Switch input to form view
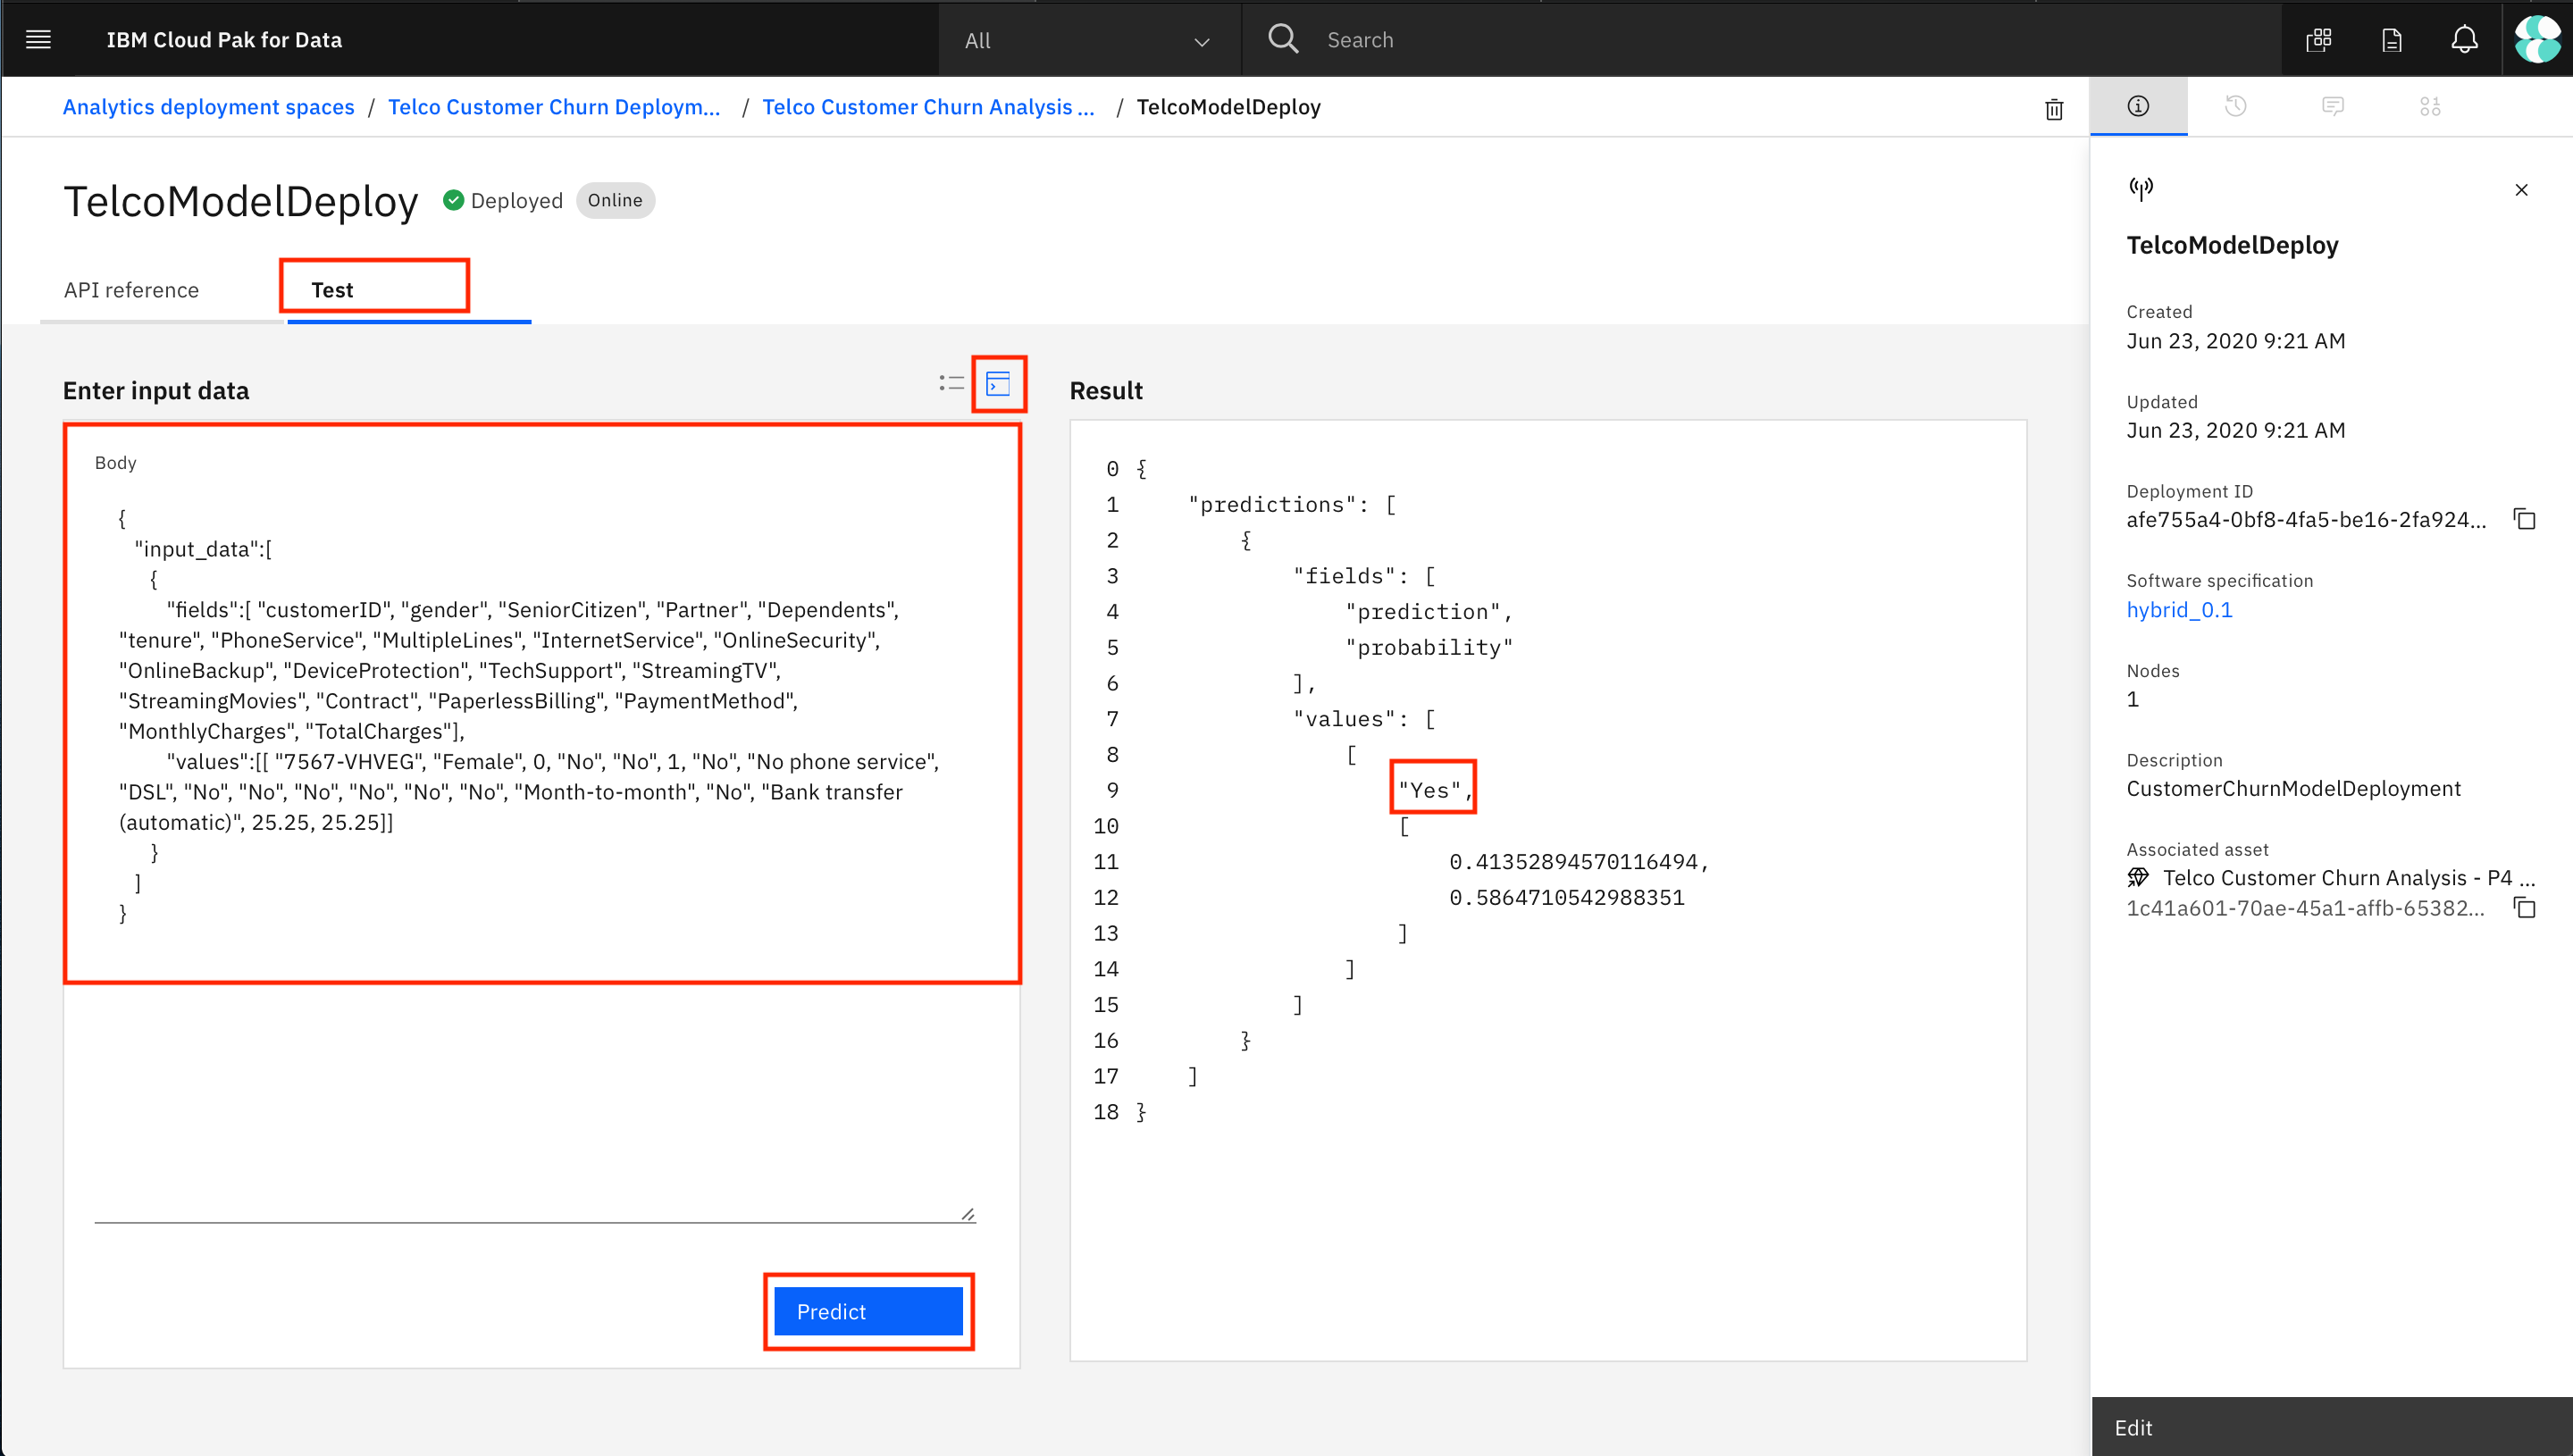The image size is (2573, 1456). click(951, 383)
